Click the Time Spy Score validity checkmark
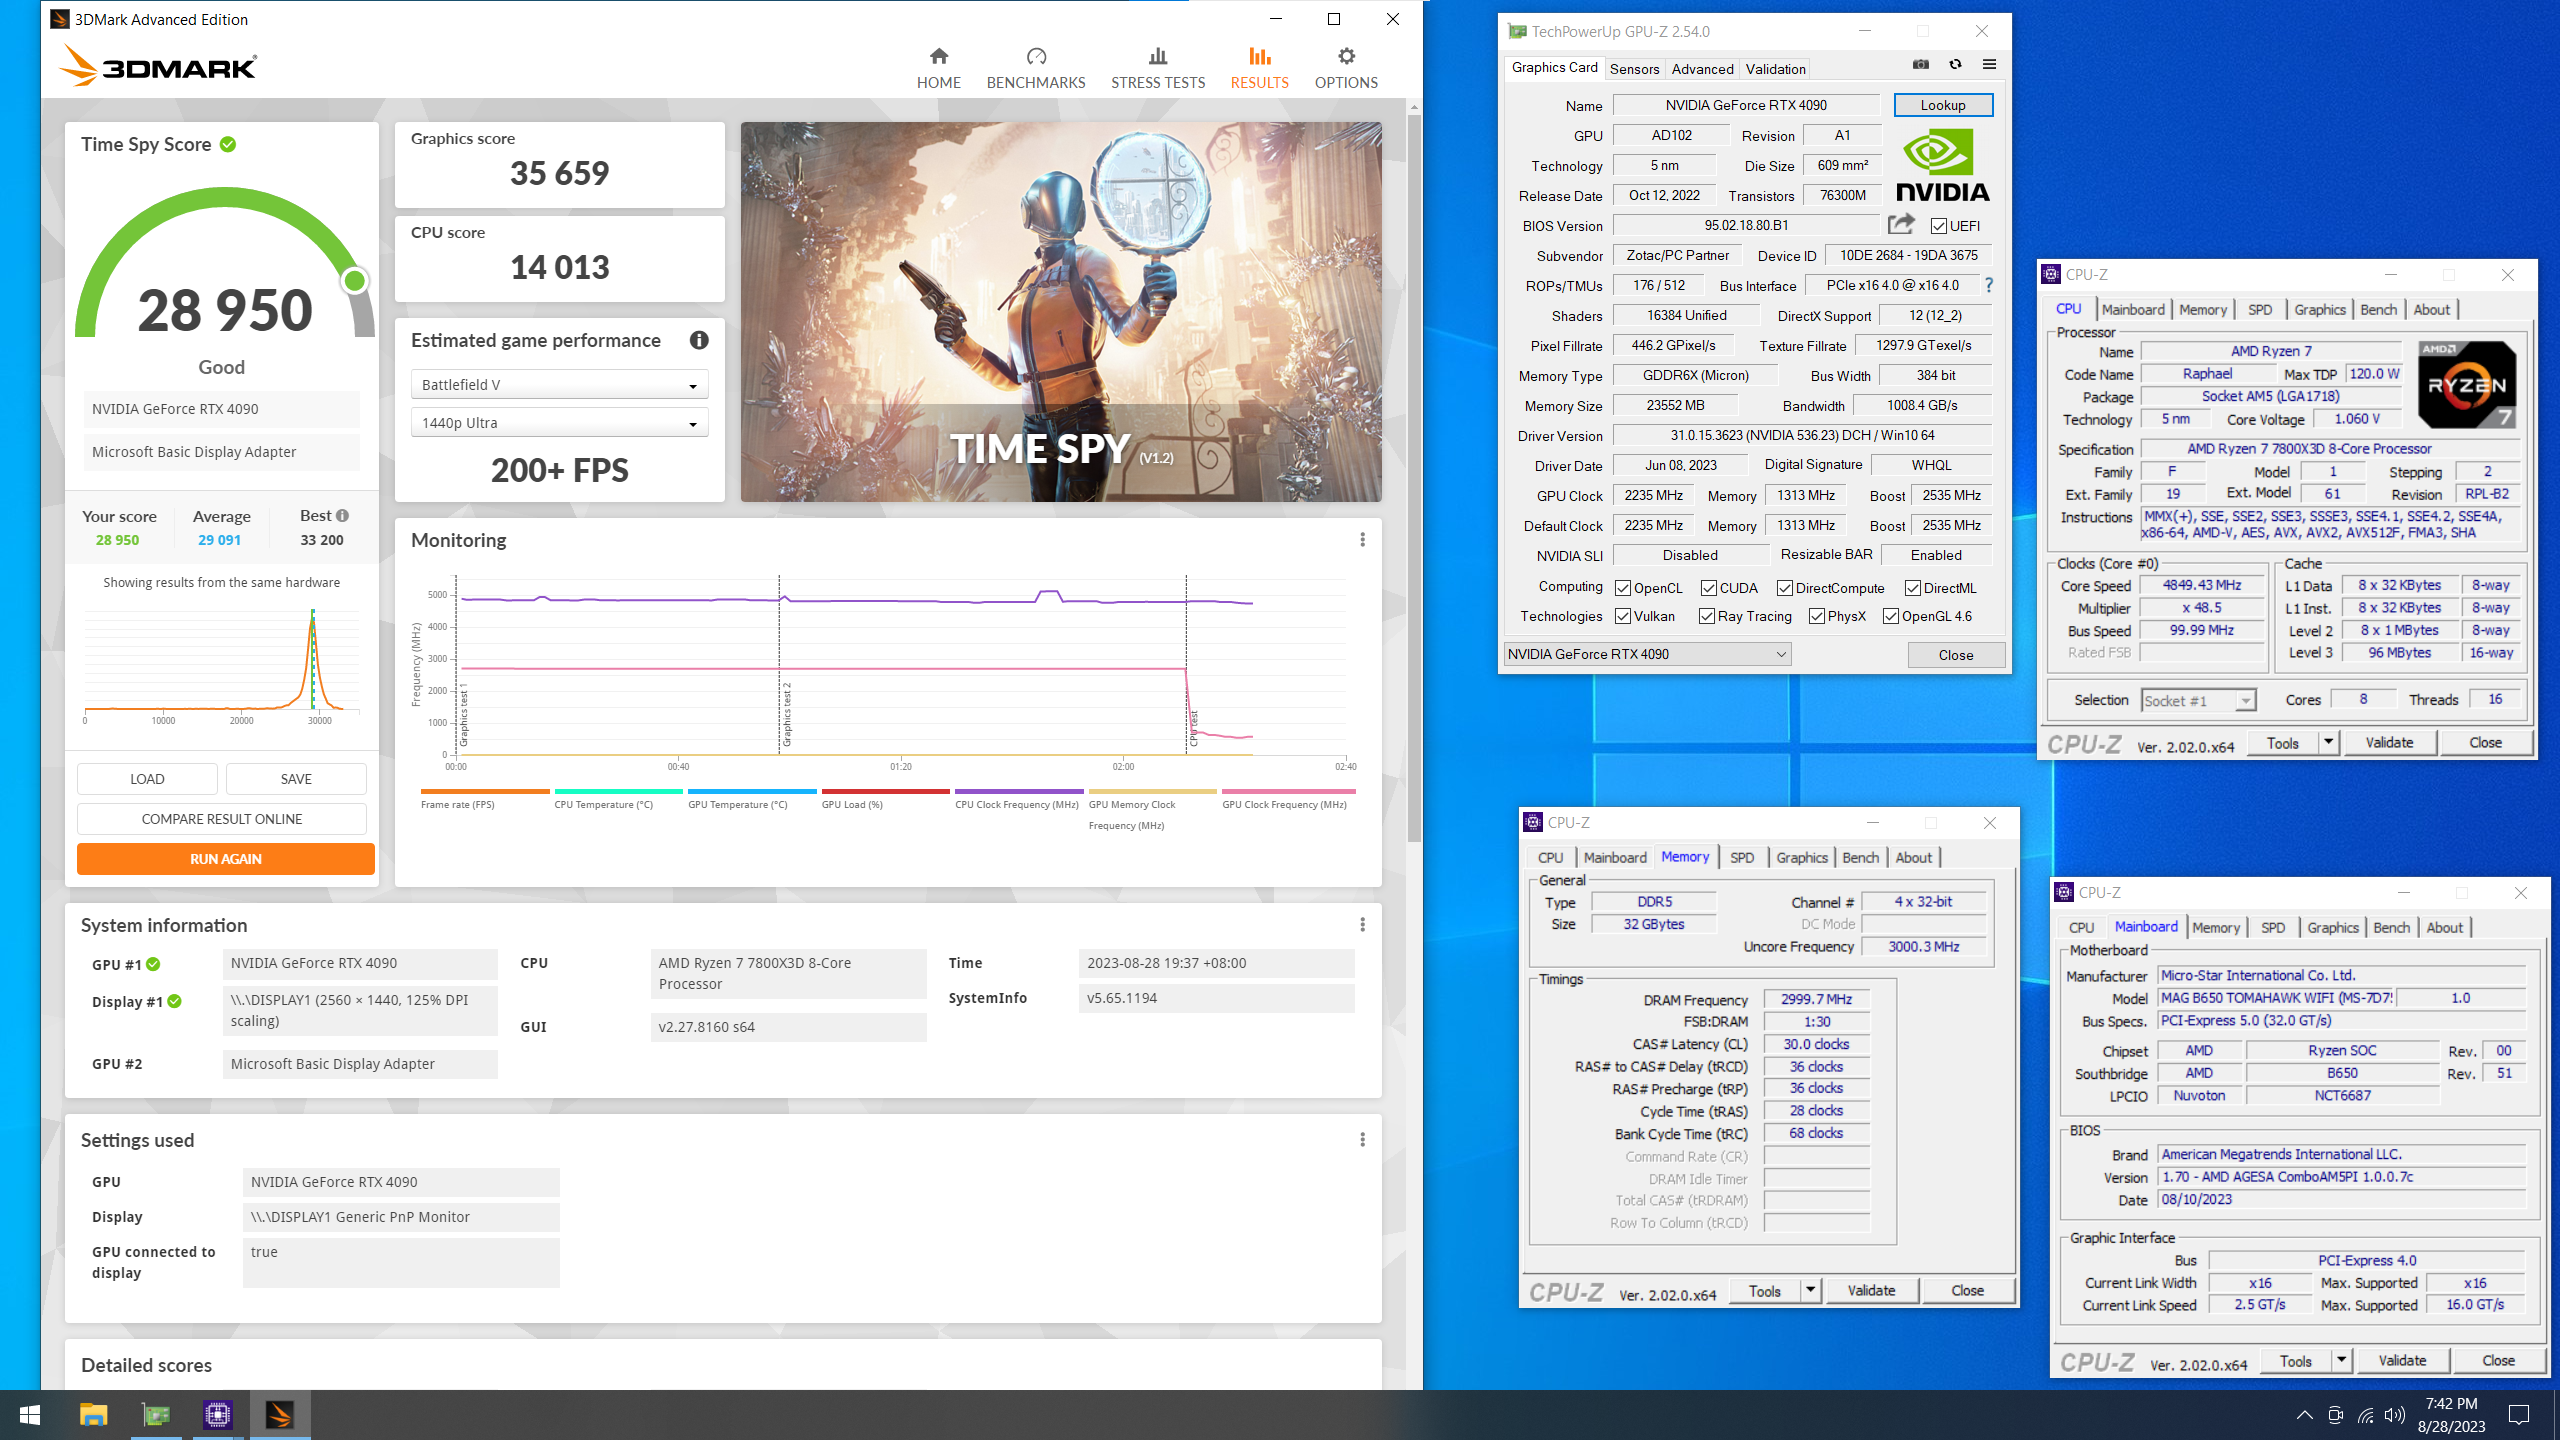2560x1440 pixels. (228, 144)
